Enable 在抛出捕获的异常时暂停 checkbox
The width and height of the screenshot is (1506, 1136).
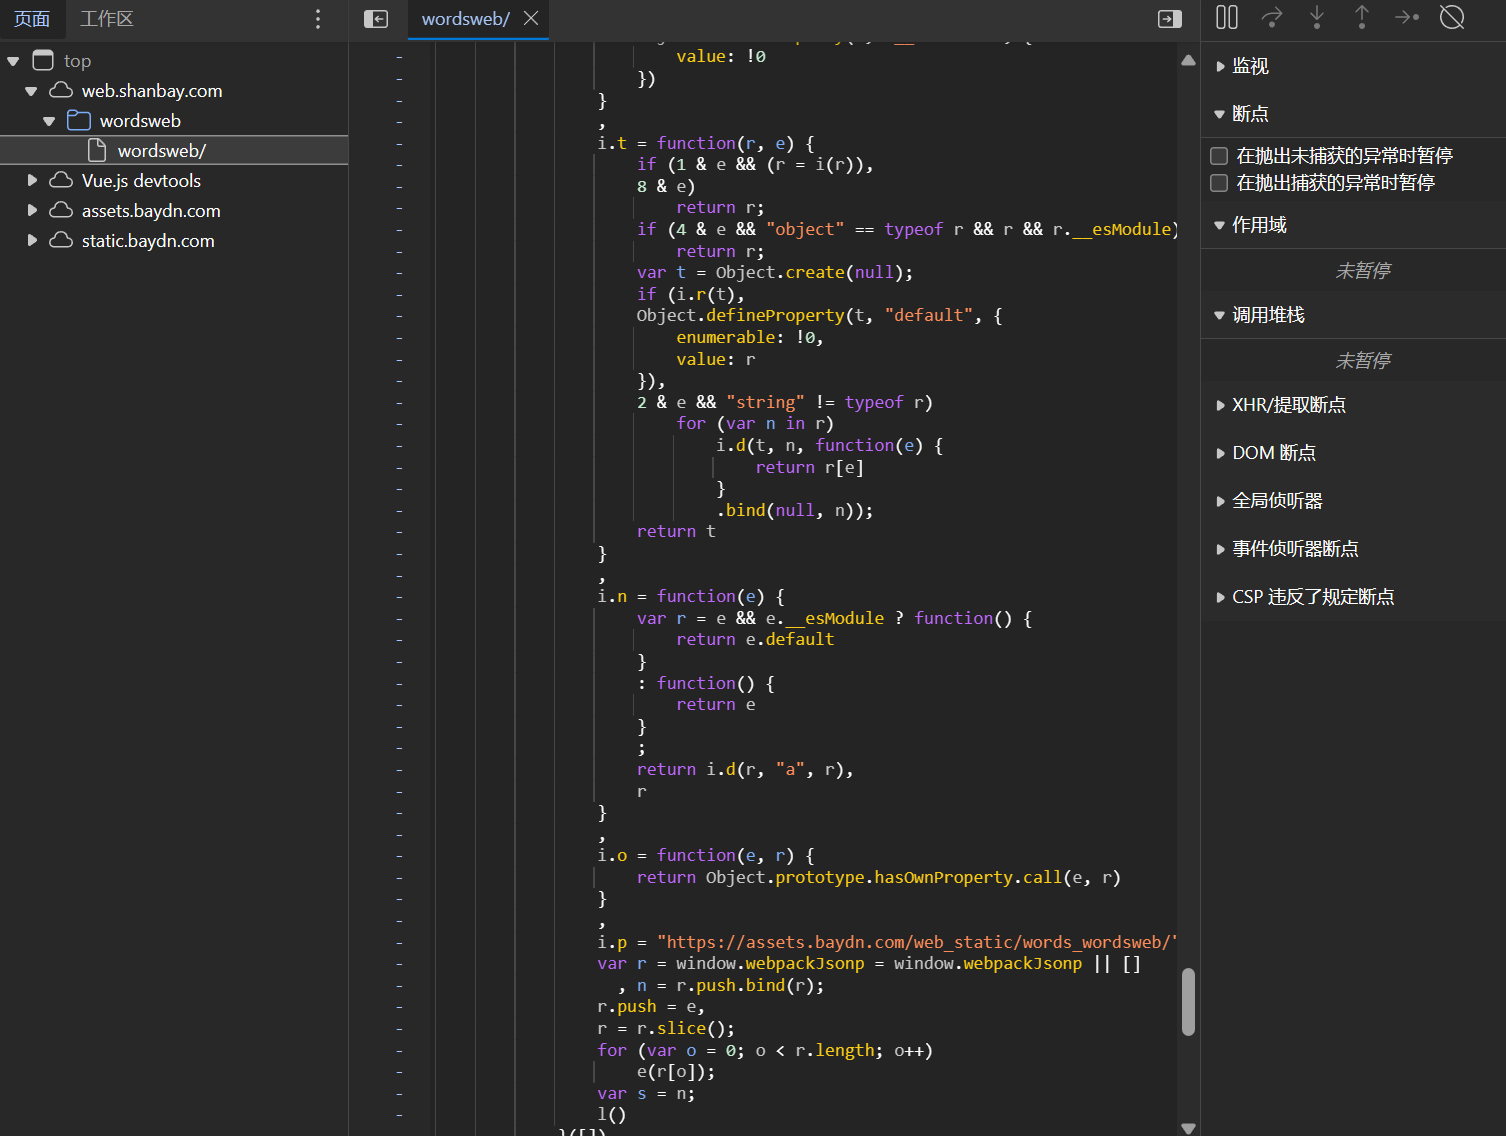pos(1219,183)
